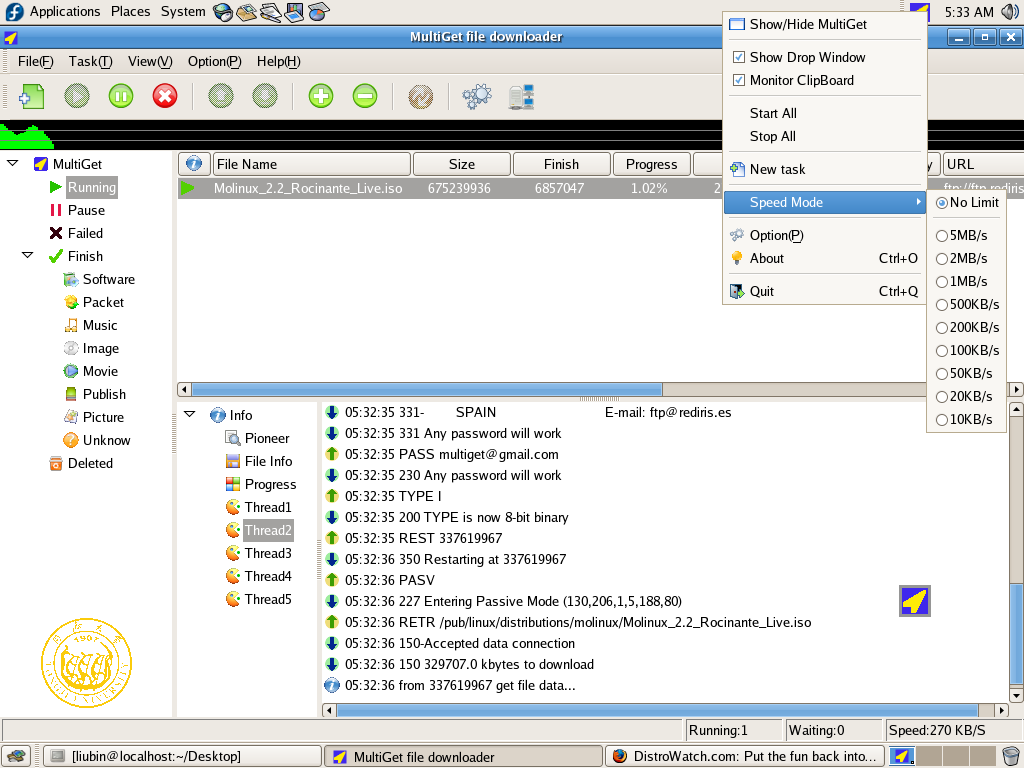Uncheck Show Drop Window option

pos(740,57)
